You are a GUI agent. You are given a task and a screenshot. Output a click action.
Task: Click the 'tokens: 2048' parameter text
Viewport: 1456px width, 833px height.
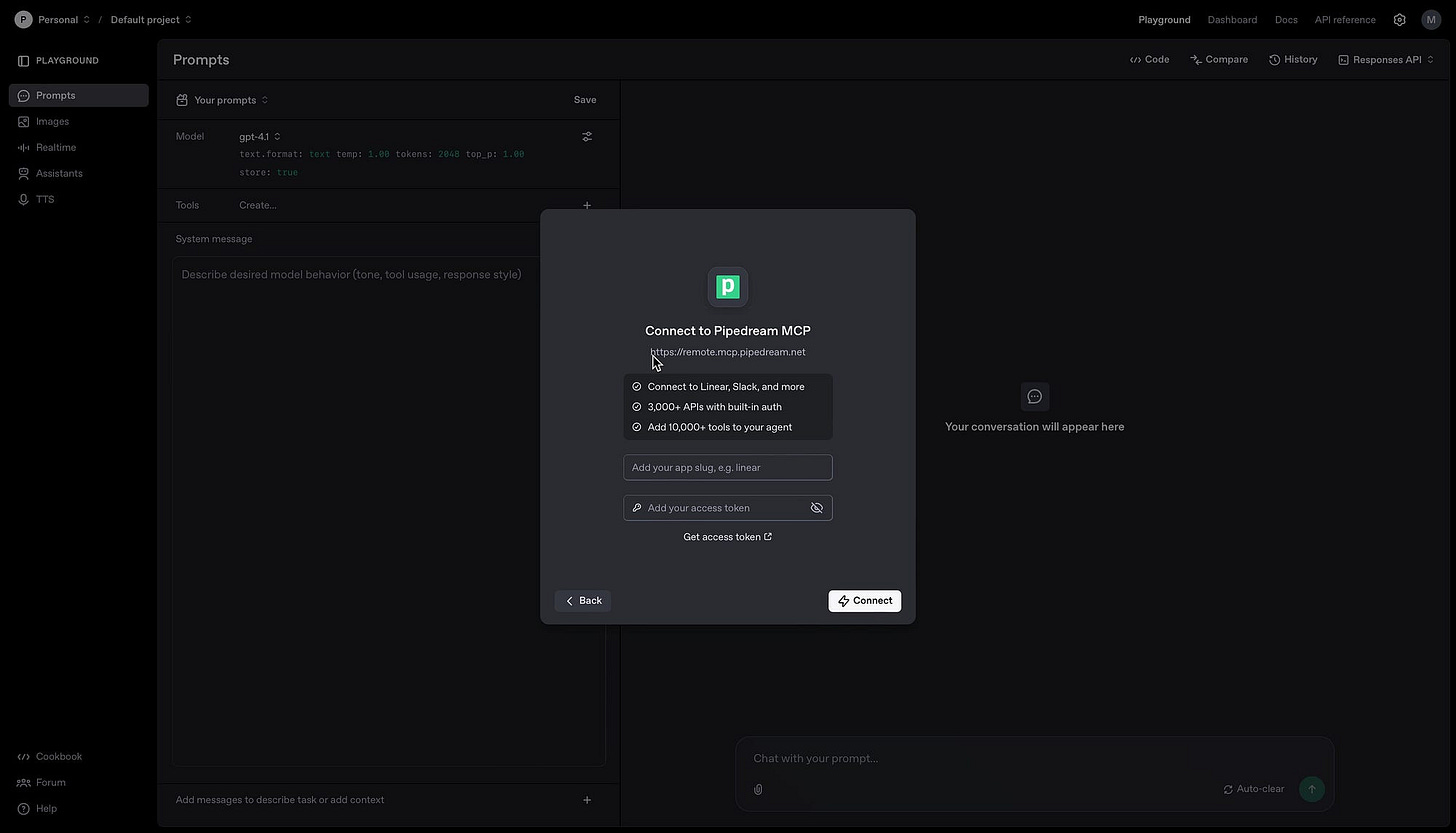[x=428, y=155]
